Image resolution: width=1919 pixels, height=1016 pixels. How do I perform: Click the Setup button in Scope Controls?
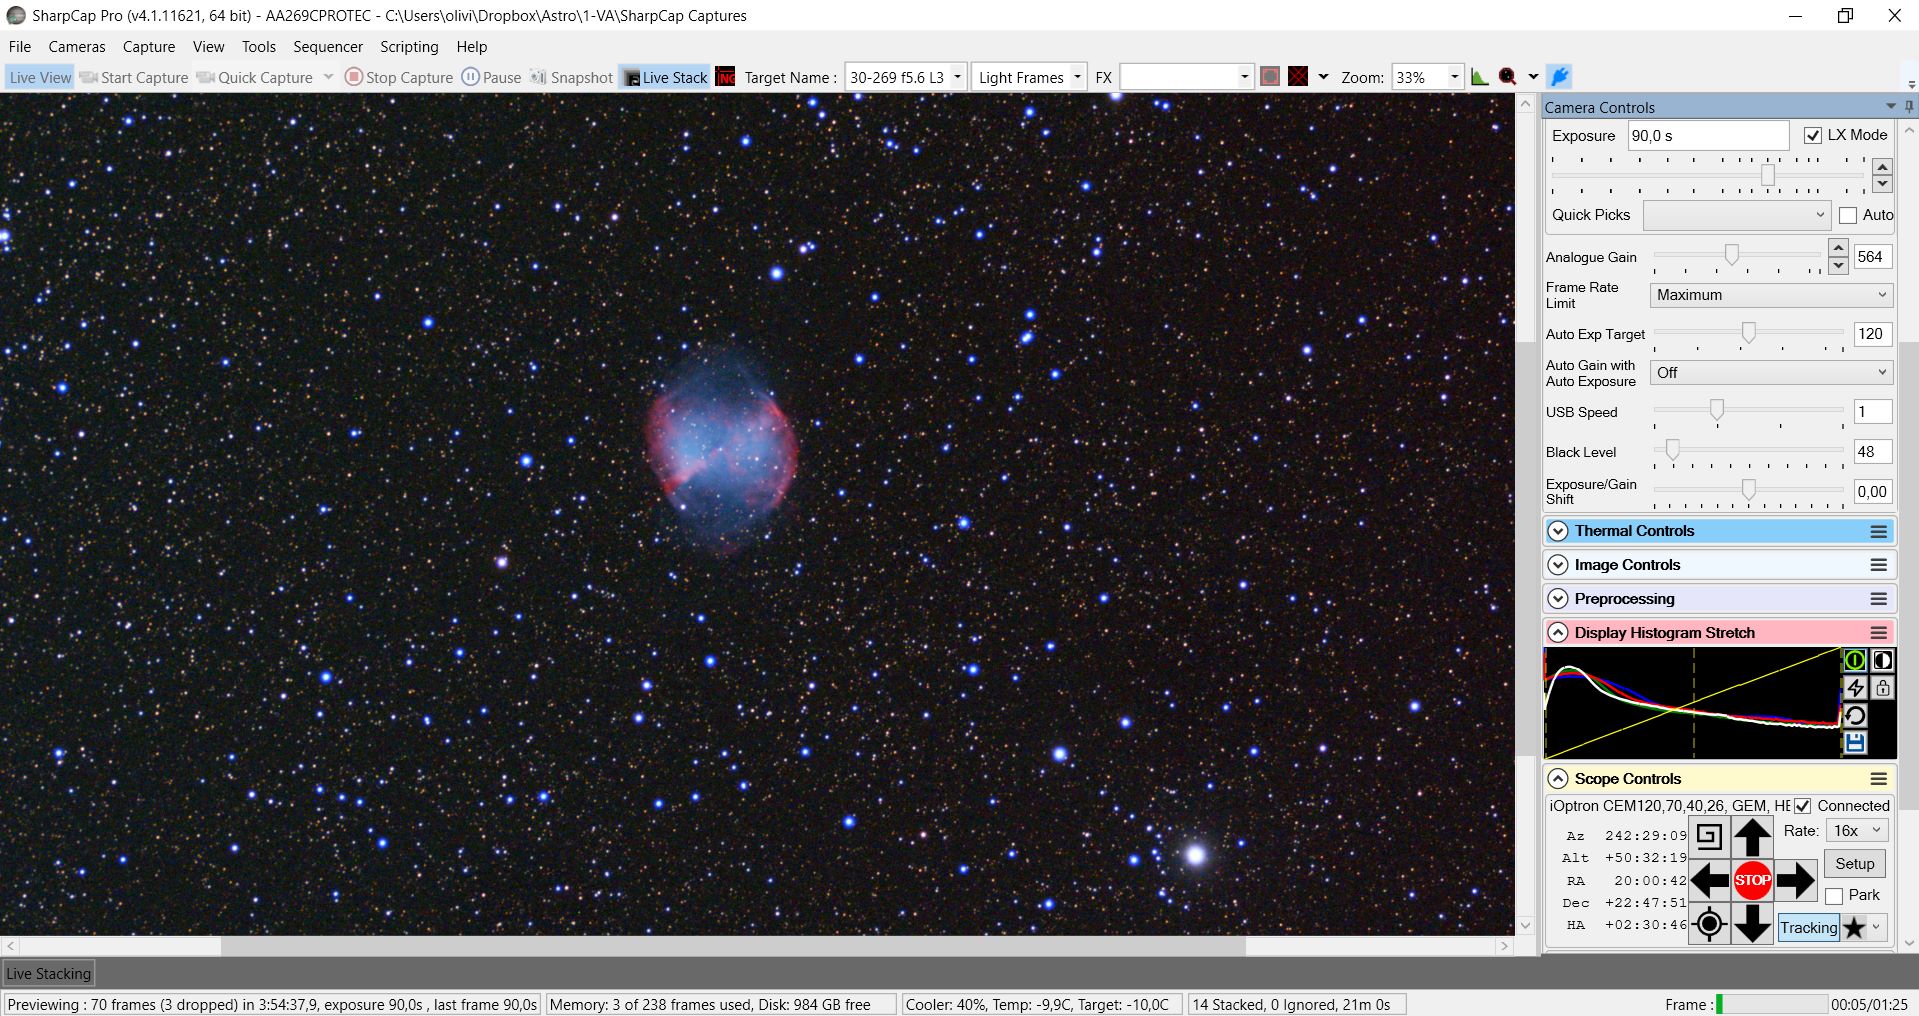click(x=1854, y=864)
